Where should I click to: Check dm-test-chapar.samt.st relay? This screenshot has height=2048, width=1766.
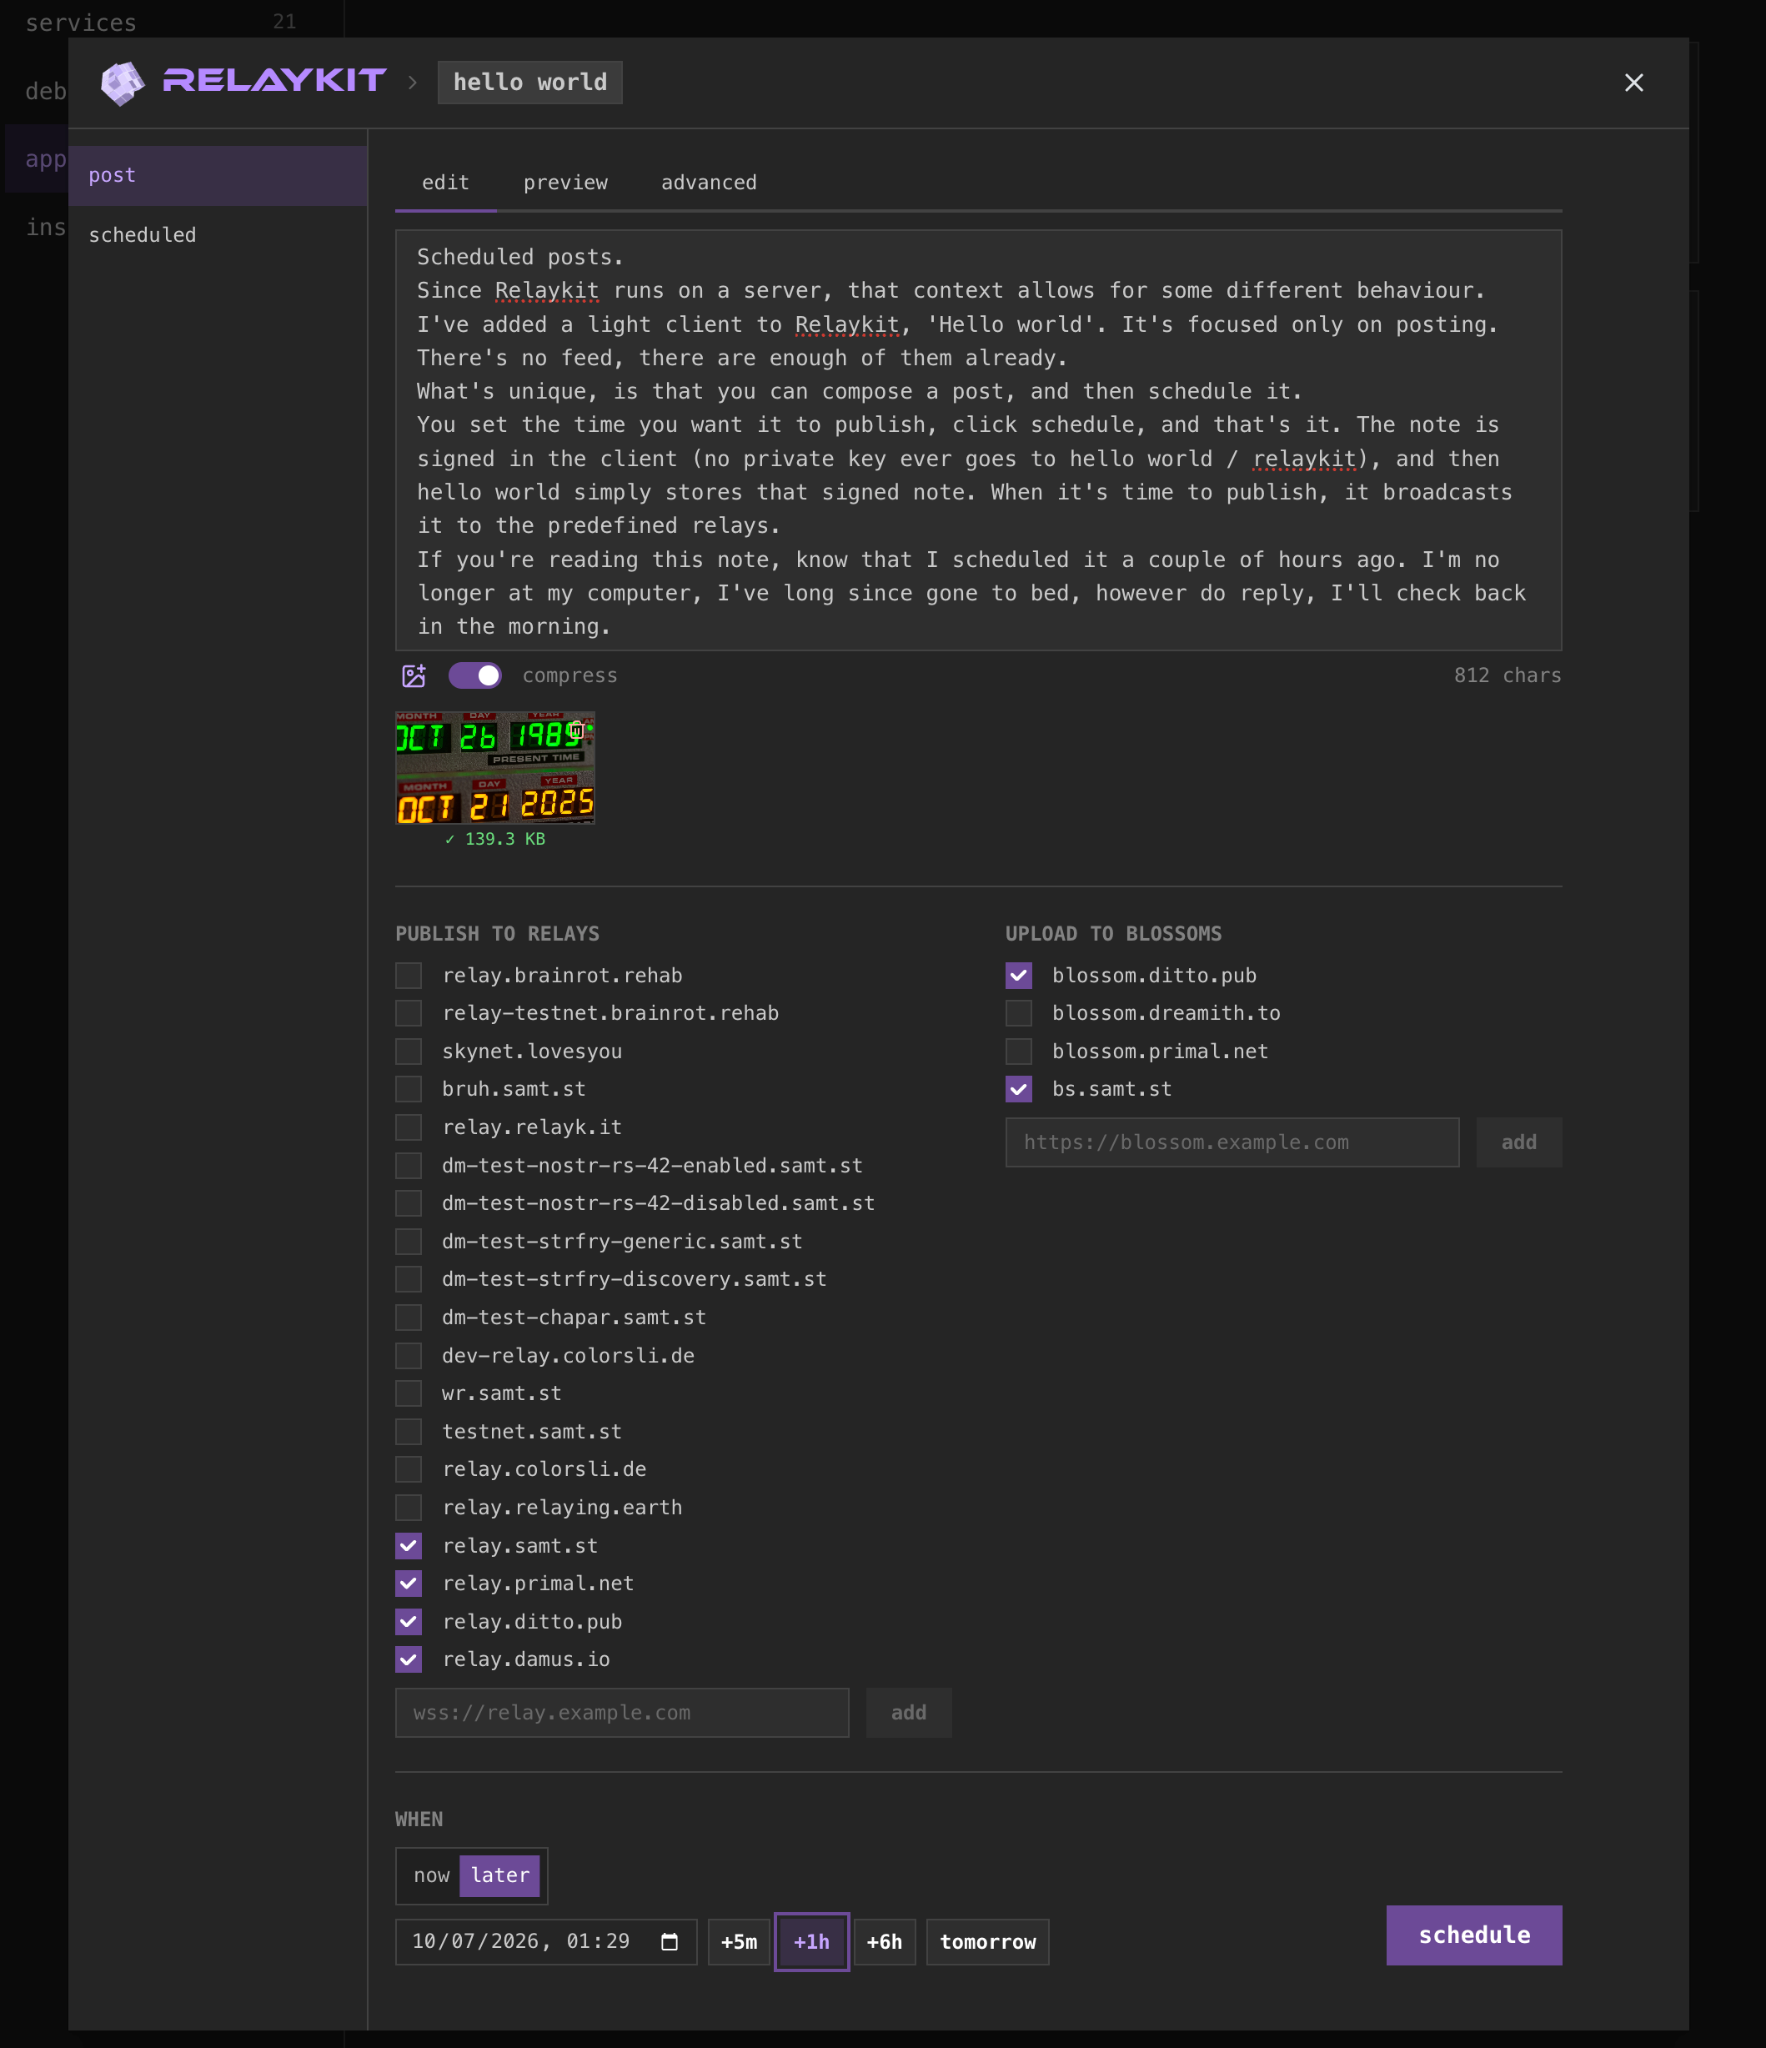(x=408, y=1317)
